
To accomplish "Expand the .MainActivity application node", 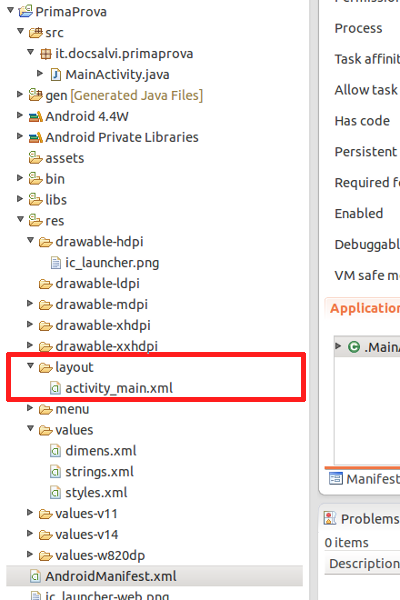I will click(x=338, y=346).
